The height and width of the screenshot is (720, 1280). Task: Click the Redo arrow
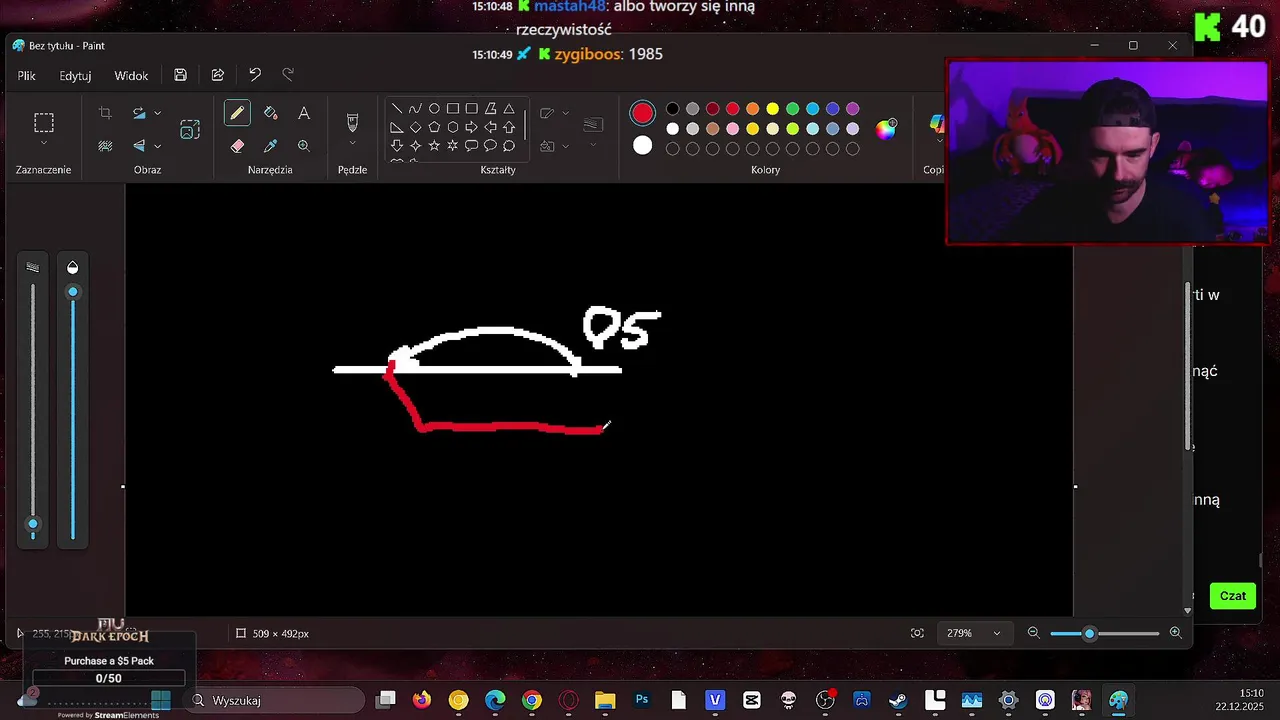tap(288, 75)
